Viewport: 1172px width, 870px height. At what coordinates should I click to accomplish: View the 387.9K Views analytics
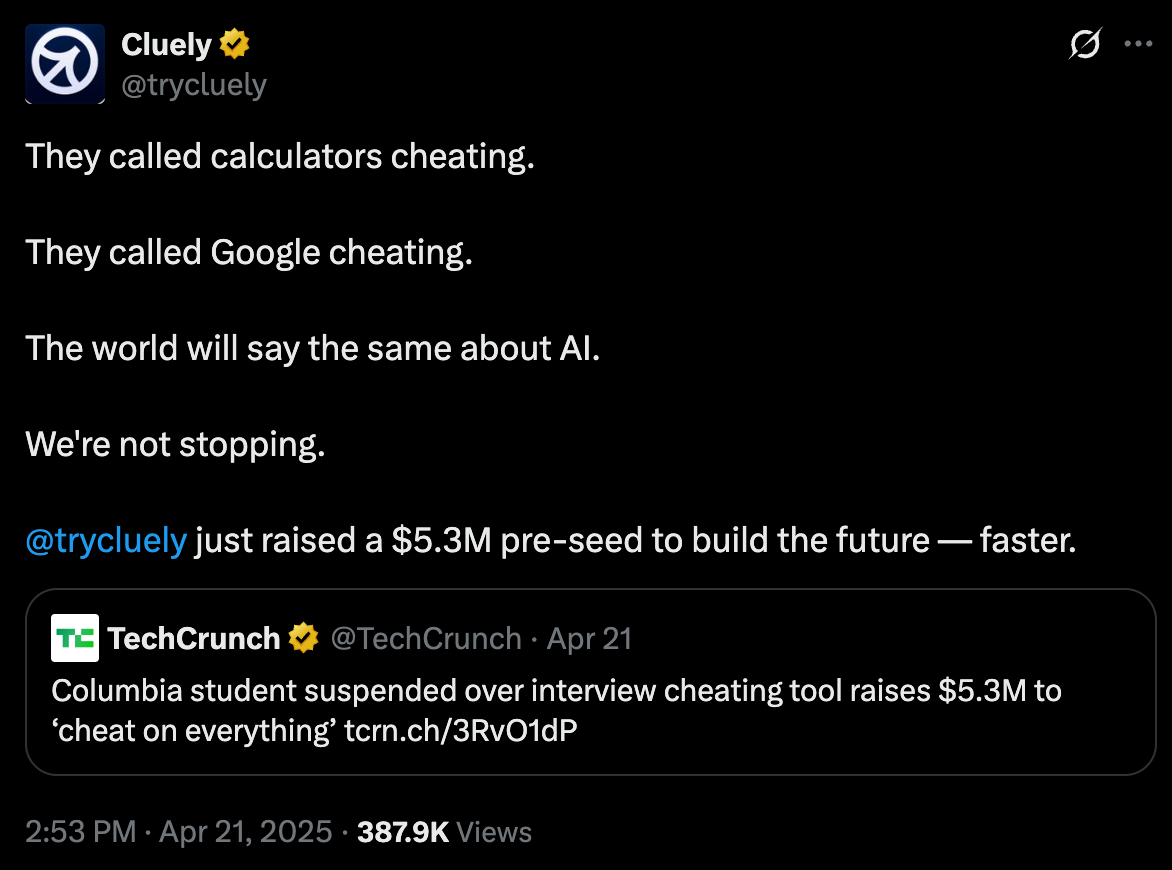(x=445, y=831)
